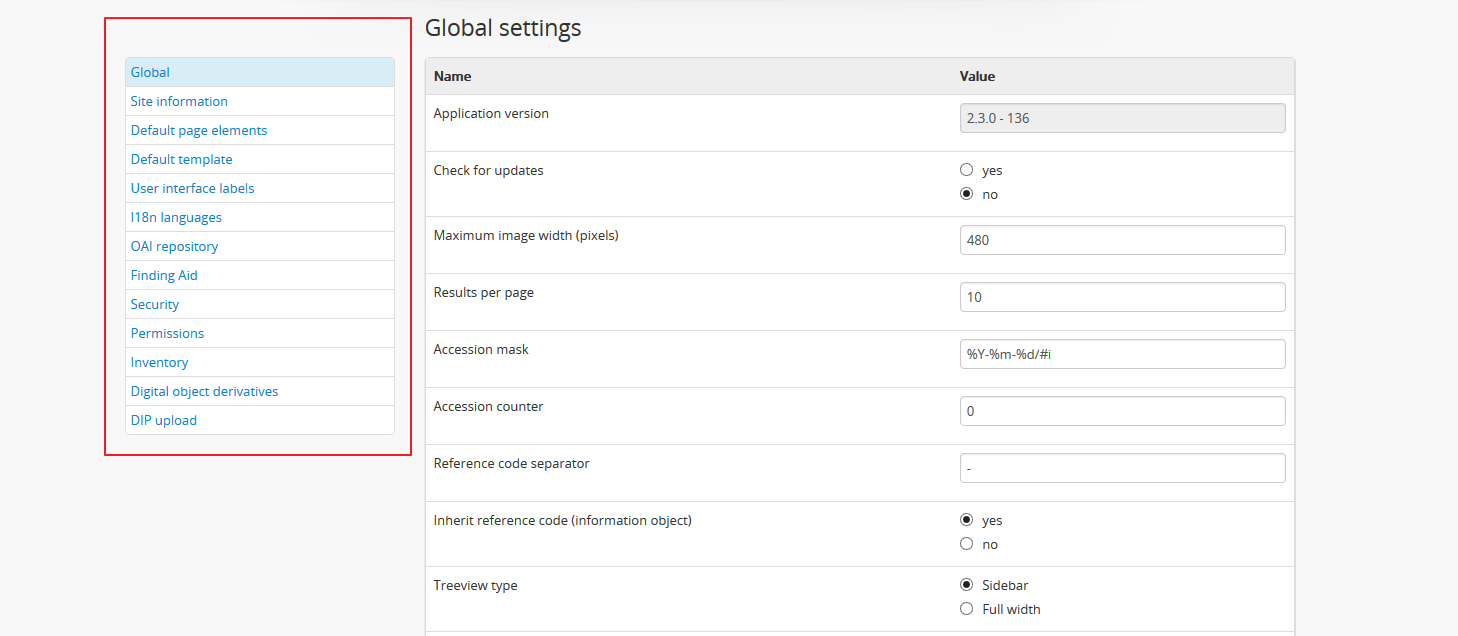Choose 'no' for Inherit reference code
This screenshot has width=1458, height=636.
coord(966,544)
